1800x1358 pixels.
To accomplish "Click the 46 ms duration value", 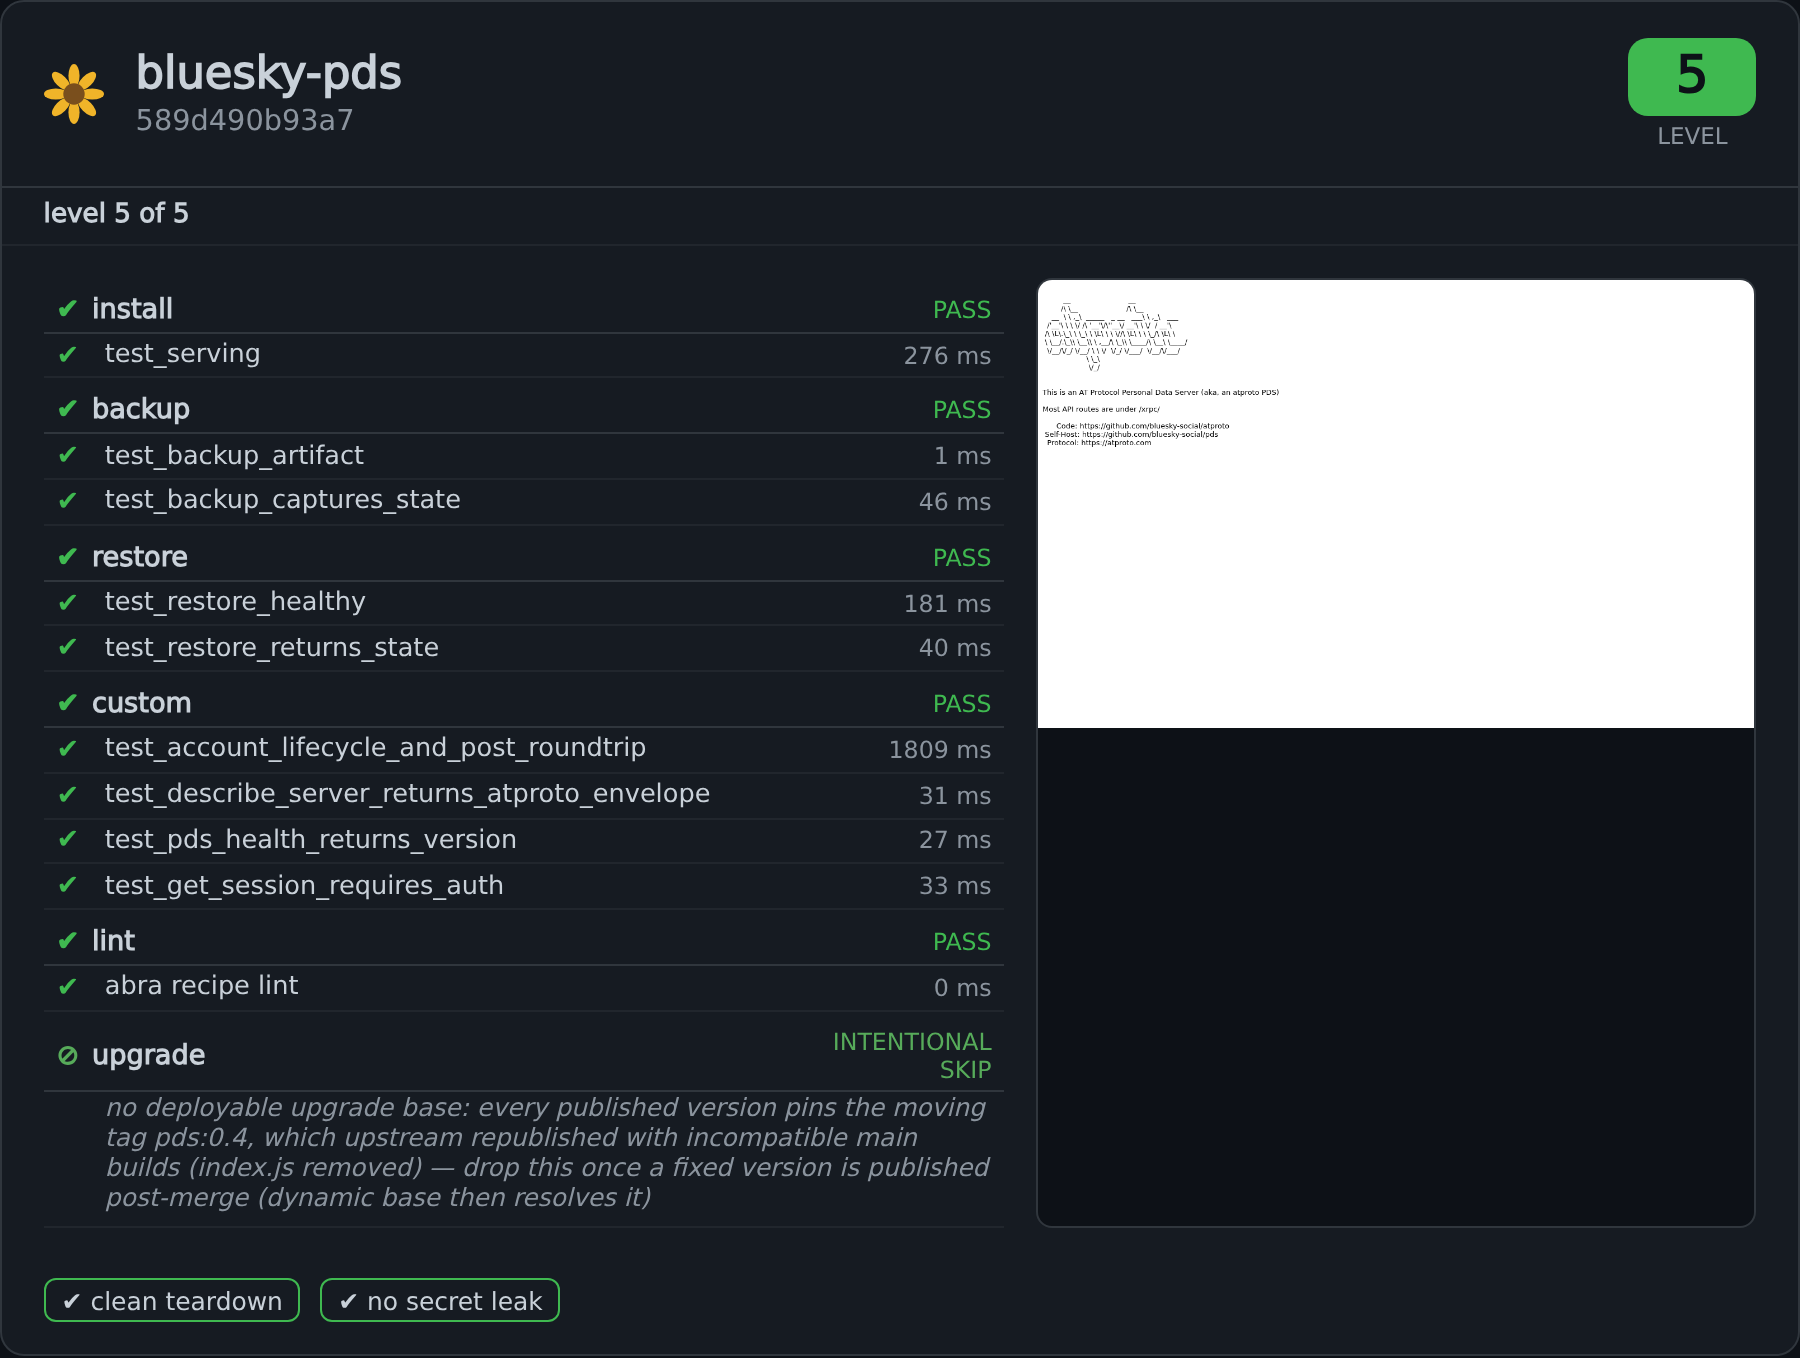I will [955, 502].
